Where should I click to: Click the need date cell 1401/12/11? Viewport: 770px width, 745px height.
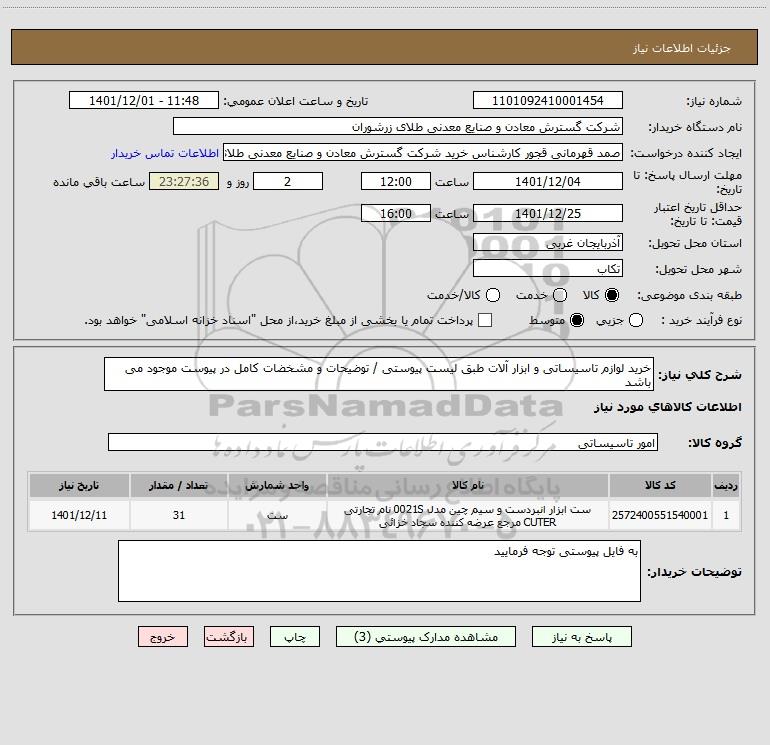(79, 515)
